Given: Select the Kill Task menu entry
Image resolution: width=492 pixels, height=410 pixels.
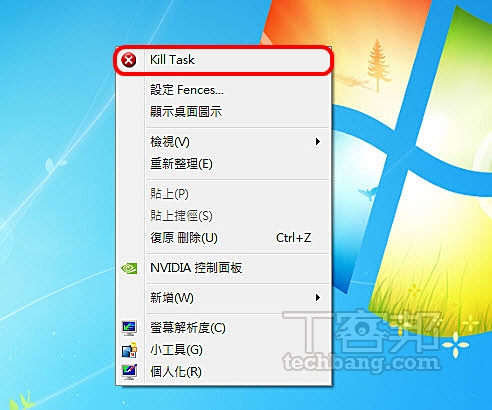Looking at the screenshot, I should [x=223, y=60].
